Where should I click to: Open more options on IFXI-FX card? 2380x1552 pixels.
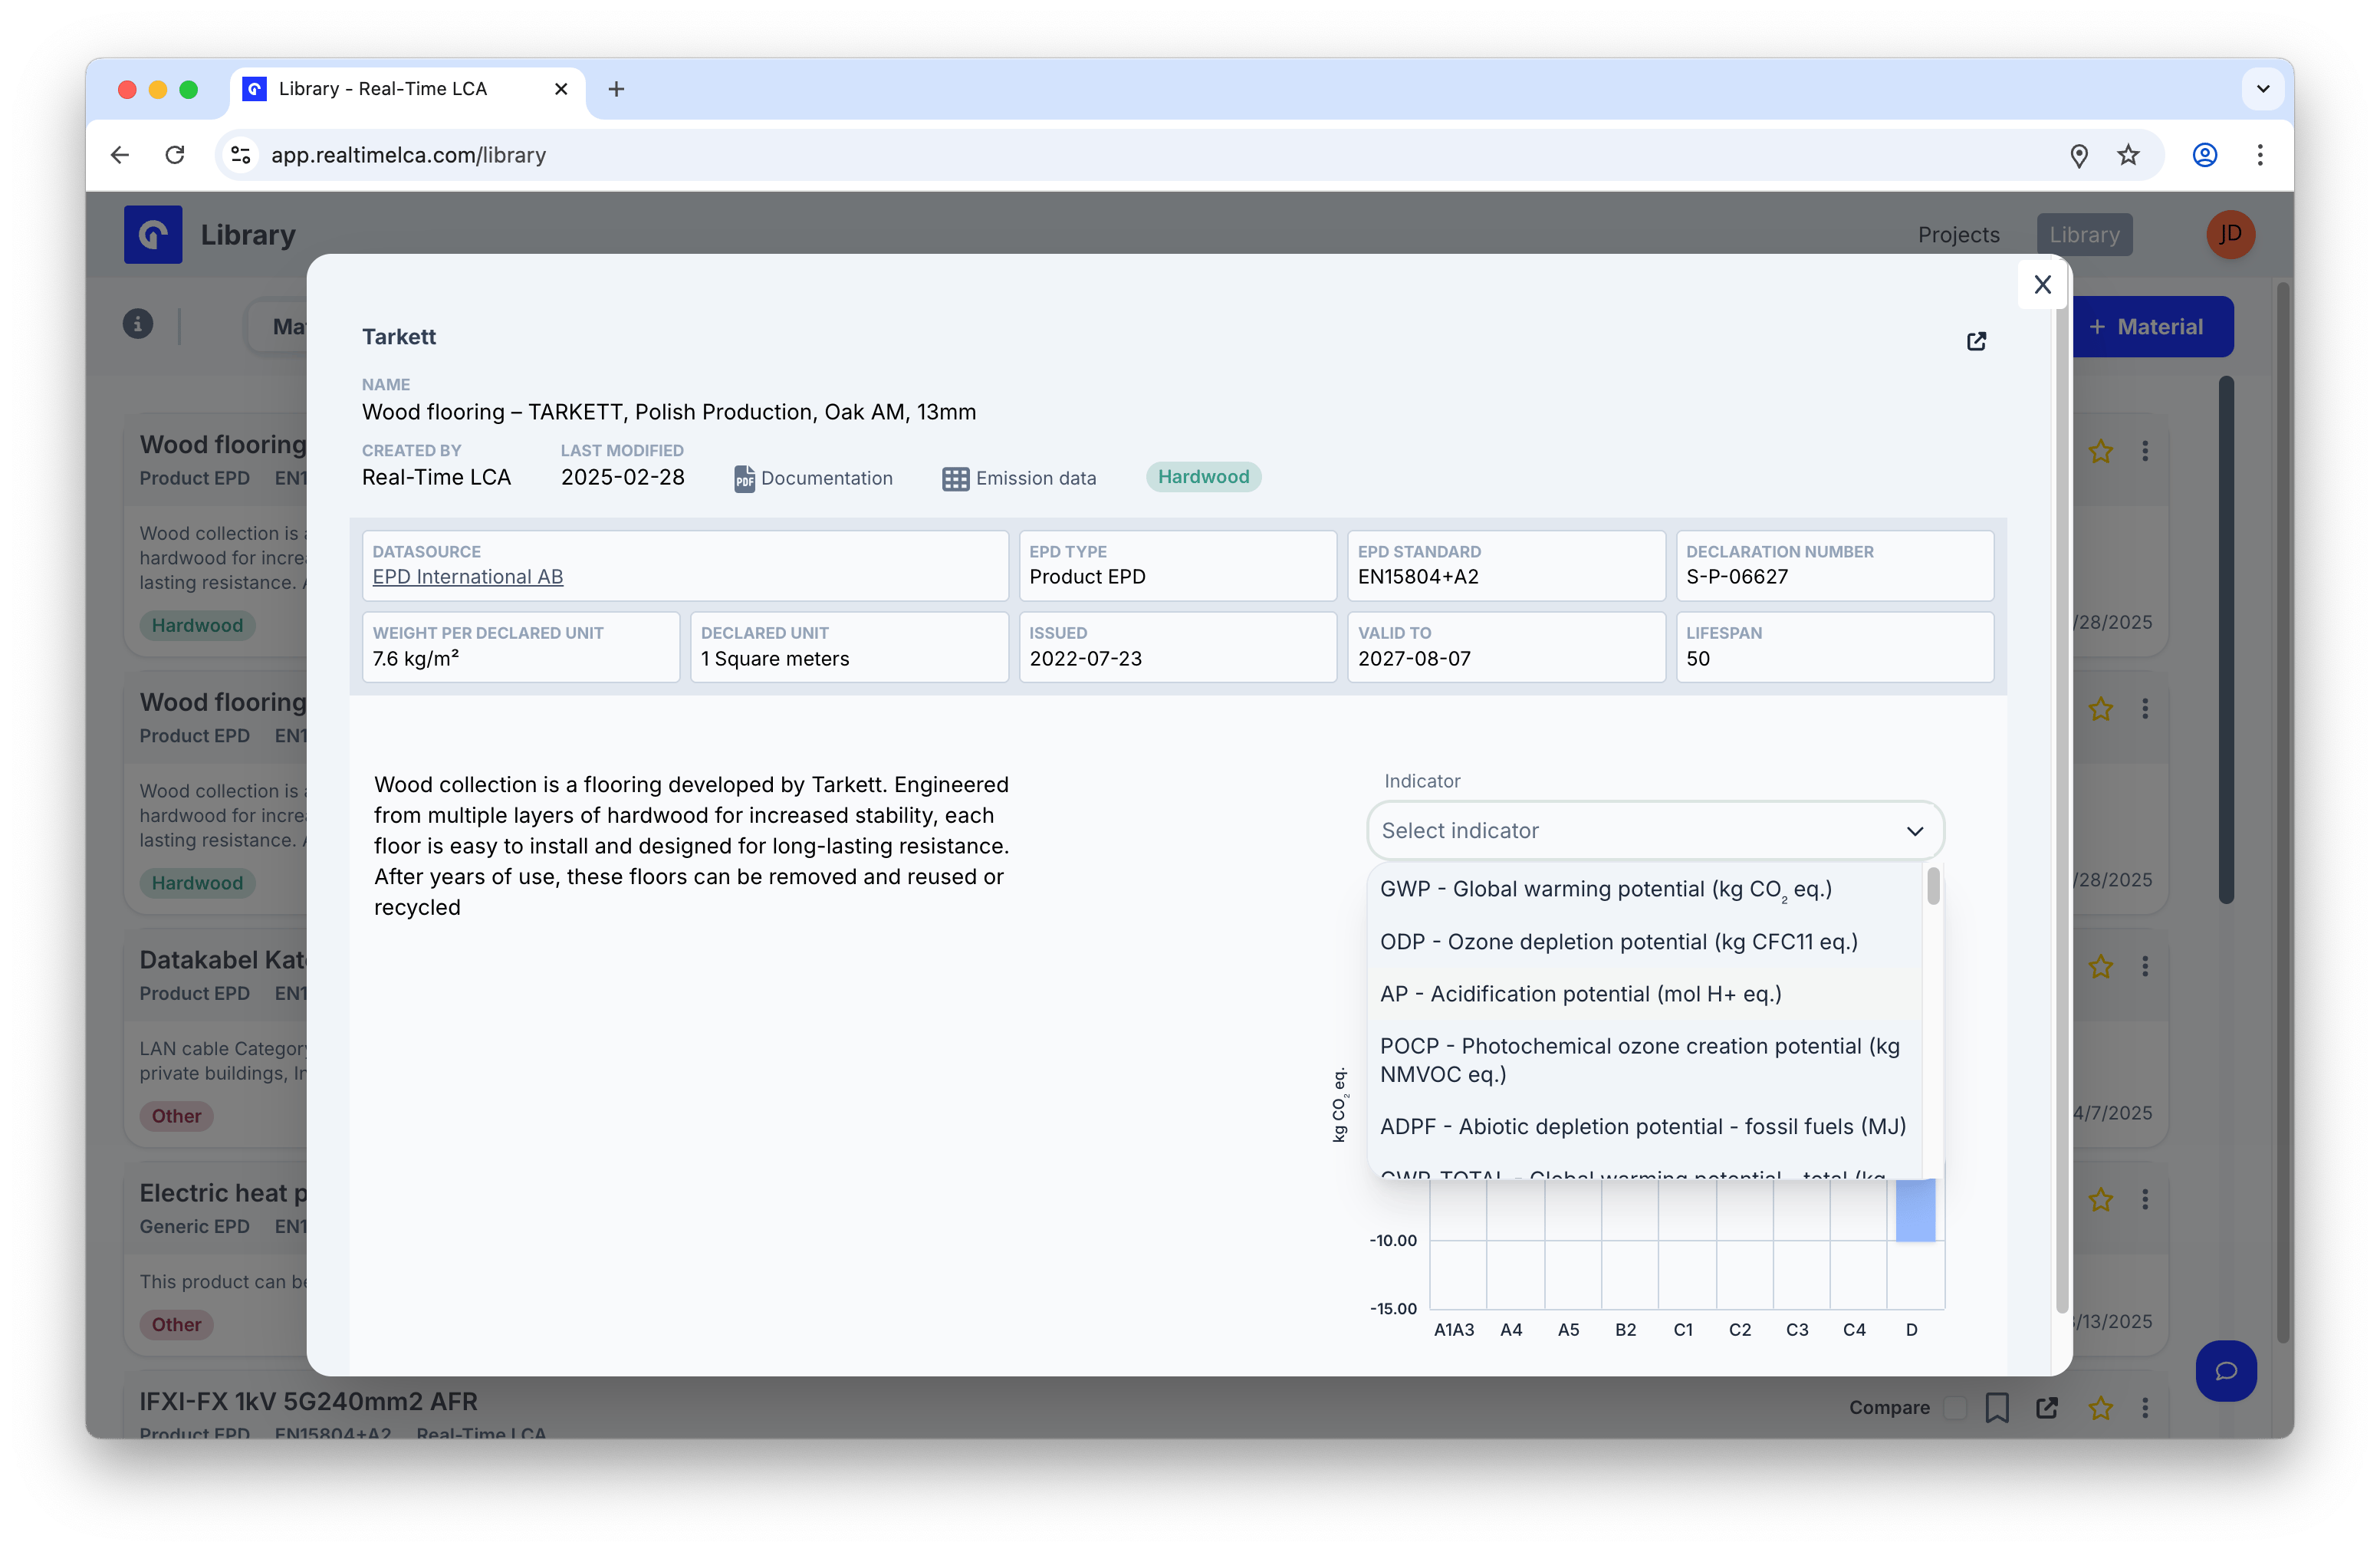point(2145,1408)
